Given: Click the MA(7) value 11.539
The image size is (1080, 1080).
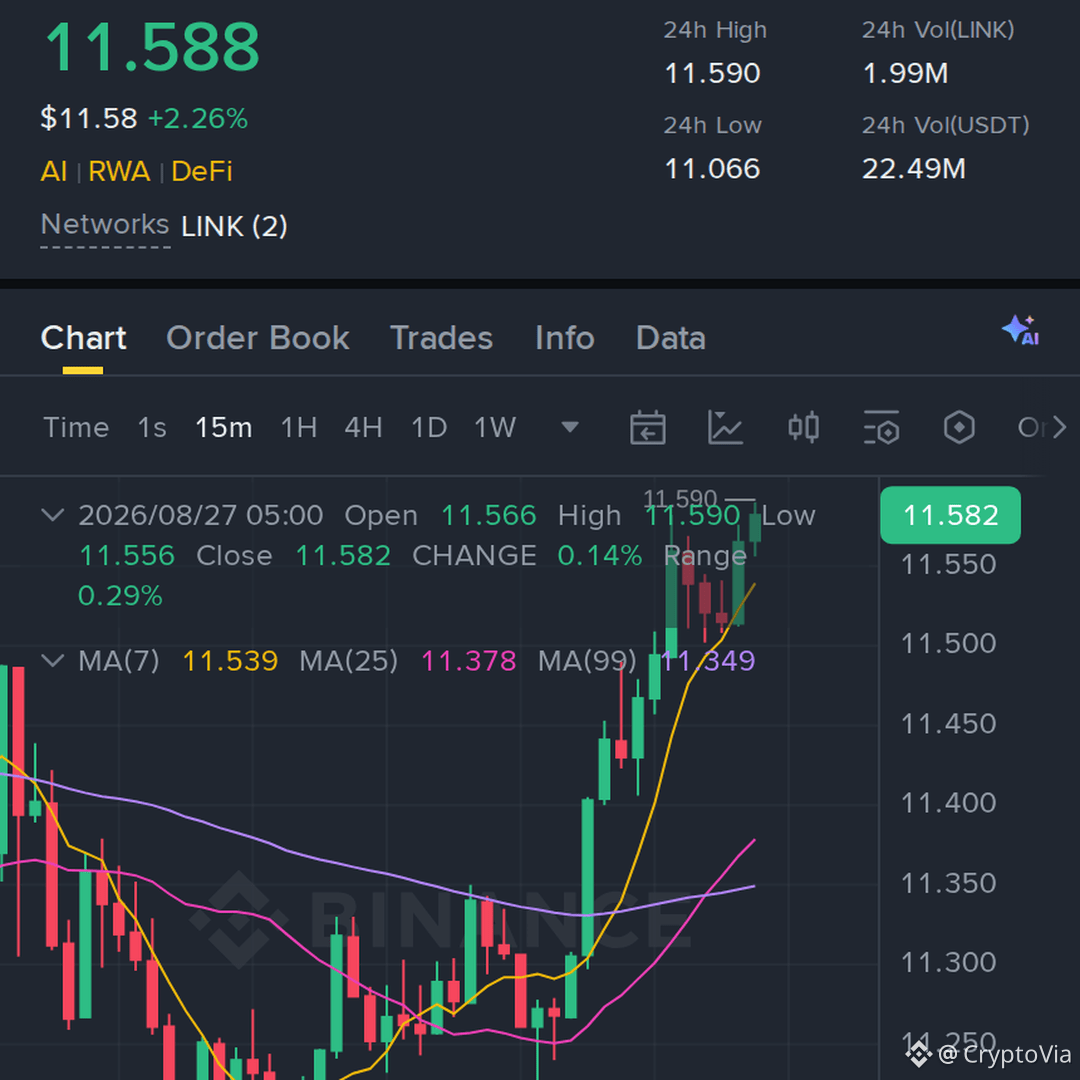Looking at the screenshot, I should [230, 661].
